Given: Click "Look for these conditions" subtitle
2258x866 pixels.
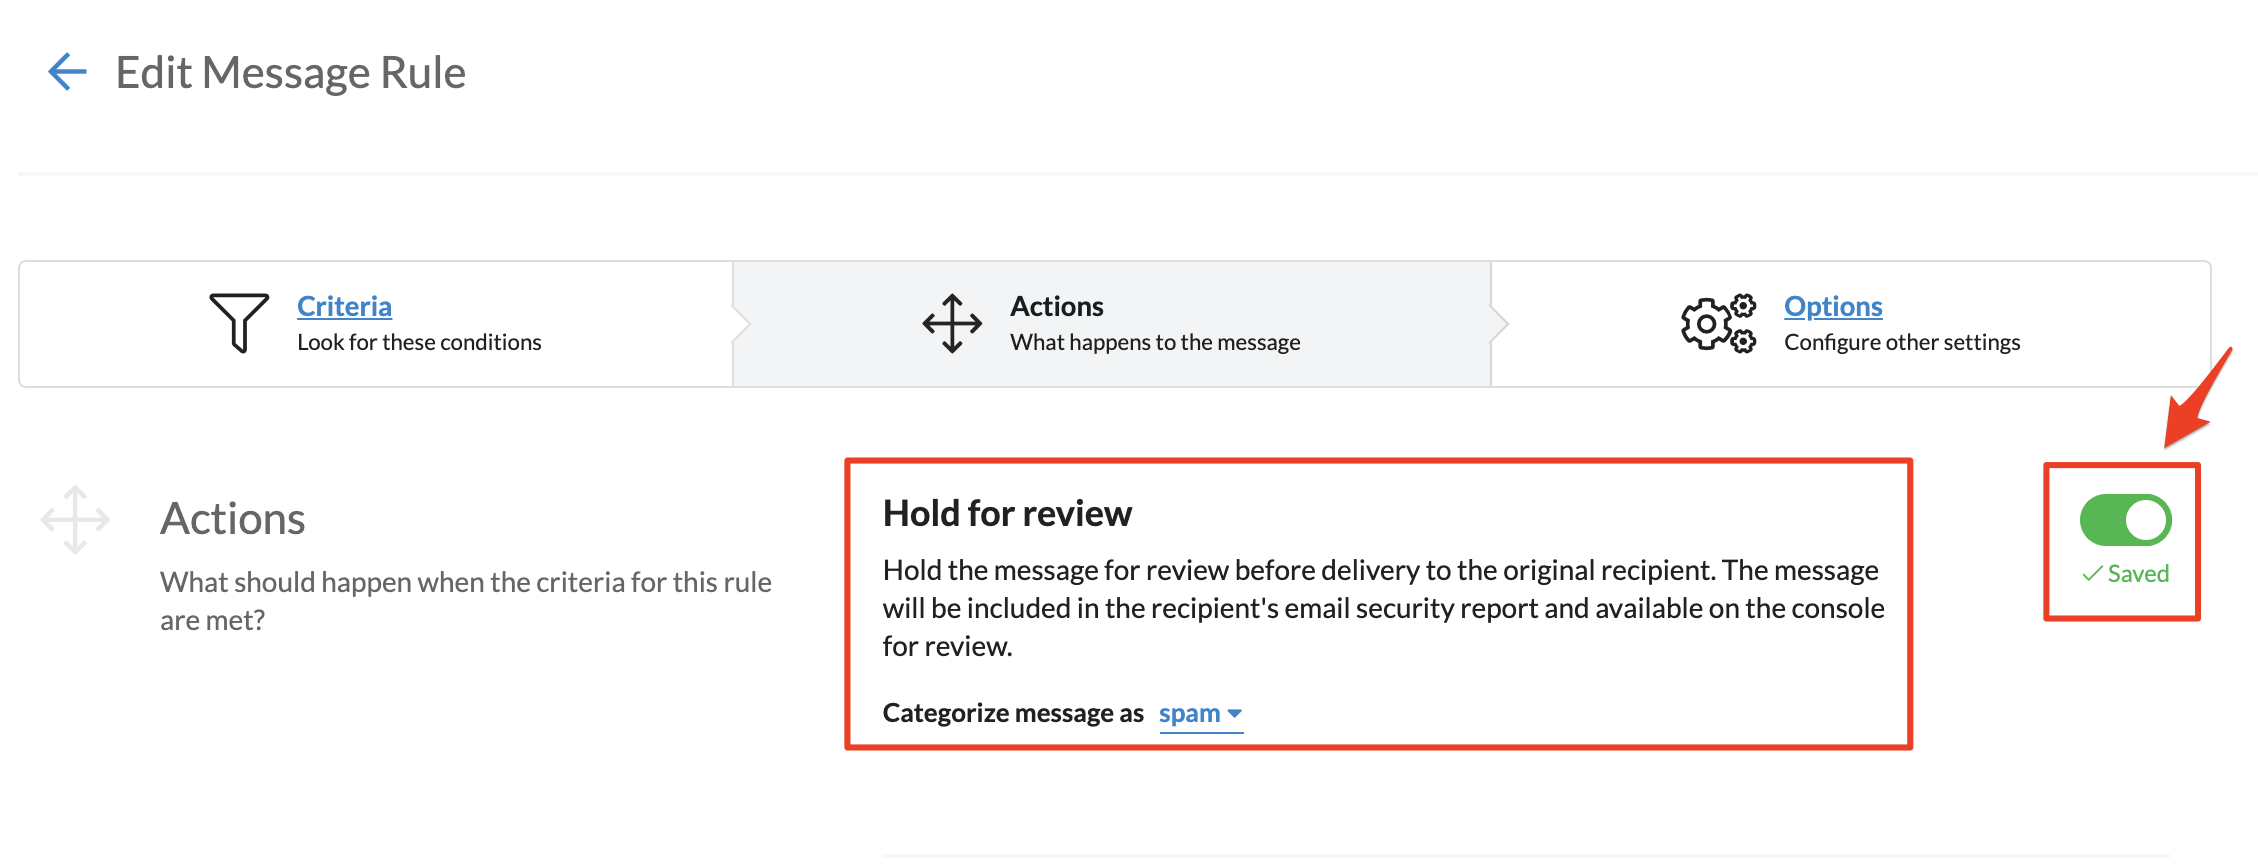Looking at the screenshot, I should pyautogui.click(x=419, y=342).
